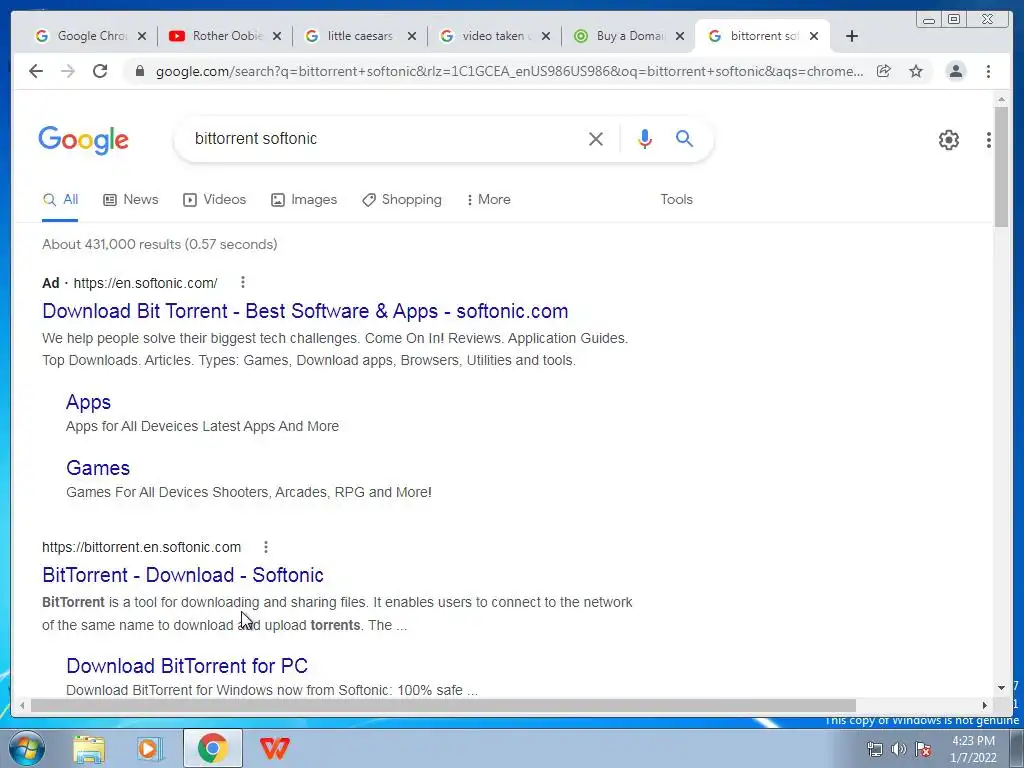
Task: Bookmark this page with the star
Action: 916,71
